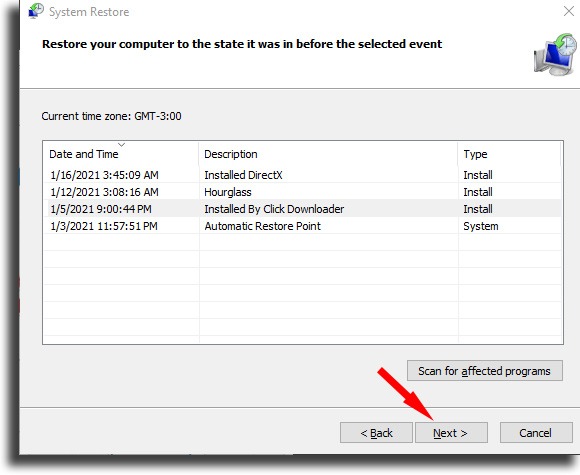
Task: Click Install type in Hourglass row
Action: 478,192
